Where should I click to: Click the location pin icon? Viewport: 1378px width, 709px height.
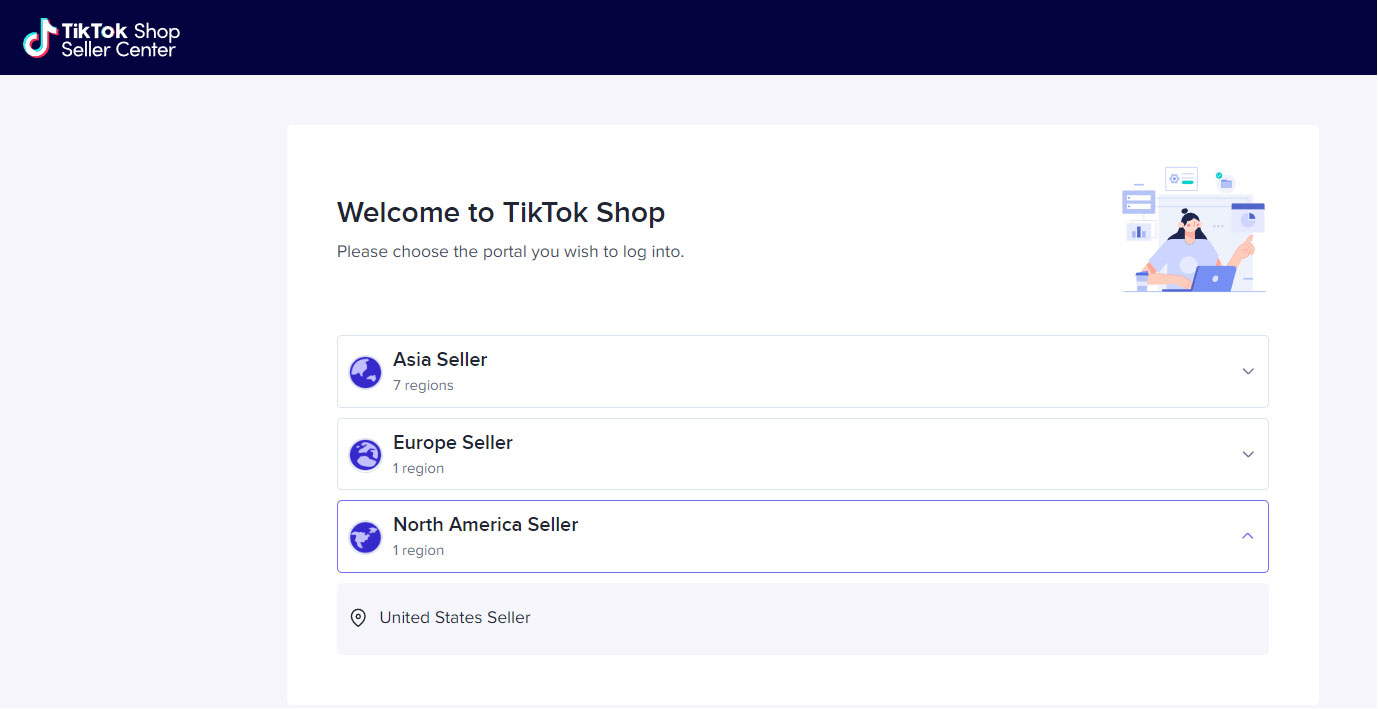pyautogui.click(x=359, y=618)
